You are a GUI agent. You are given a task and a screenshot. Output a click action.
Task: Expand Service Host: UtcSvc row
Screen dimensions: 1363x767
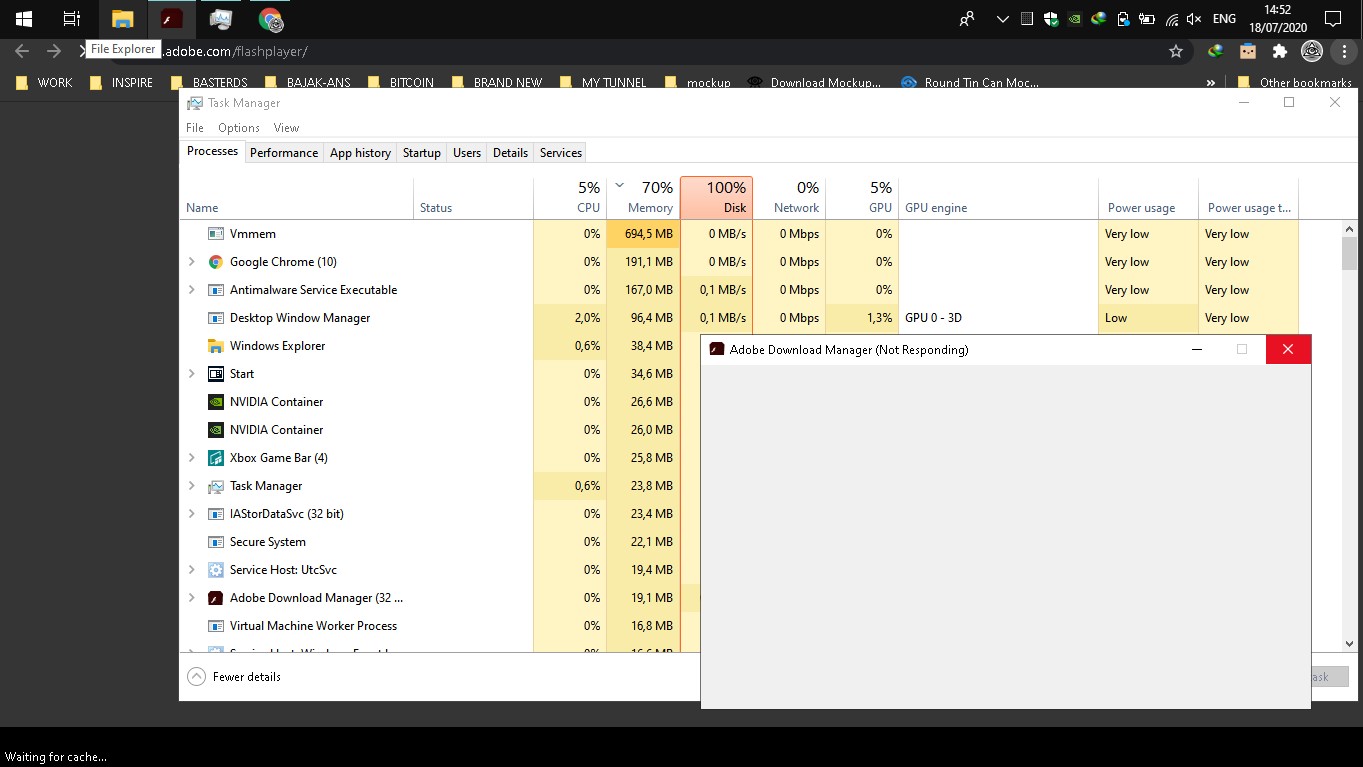[x=192, y=570]
